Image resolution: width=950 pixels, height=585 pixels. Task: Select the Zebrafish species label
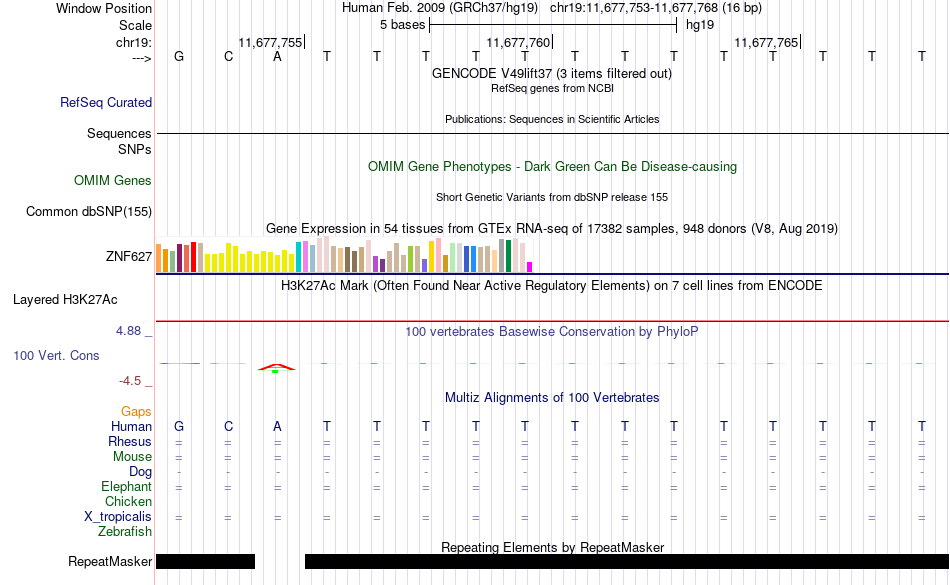click(x=125, y=531)
